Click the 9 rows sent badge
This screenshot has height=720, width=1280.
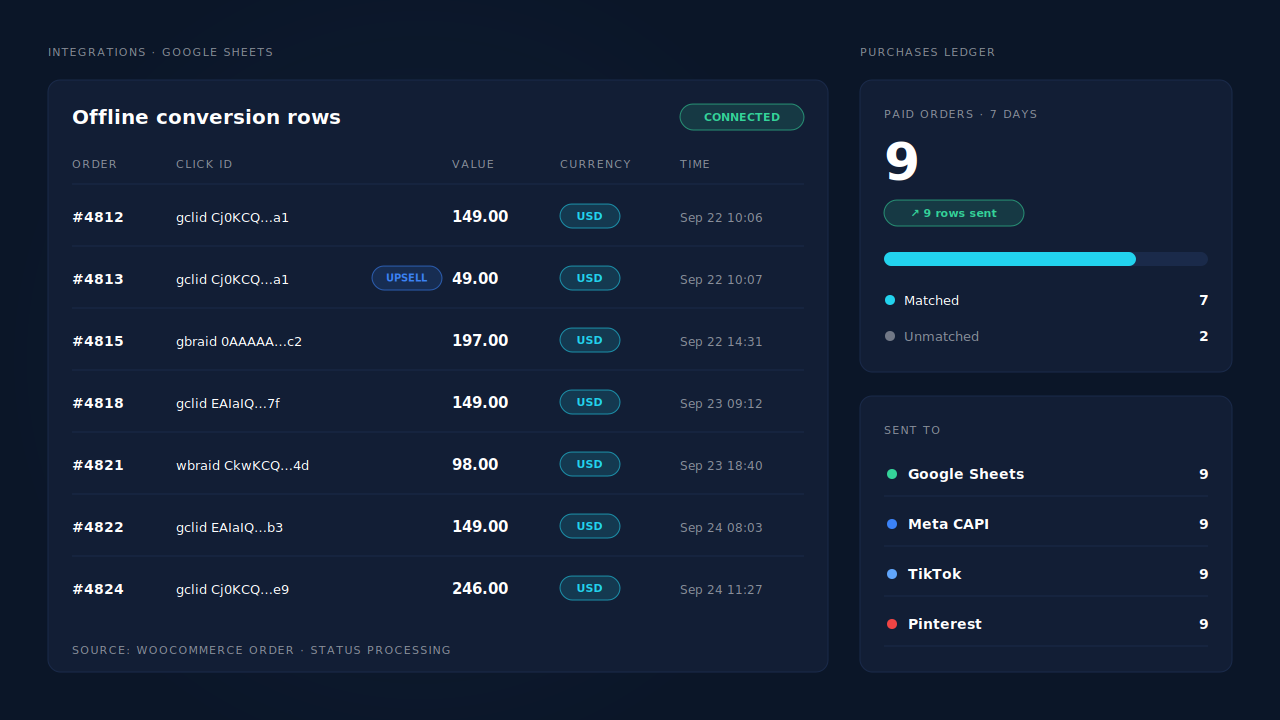954,213
